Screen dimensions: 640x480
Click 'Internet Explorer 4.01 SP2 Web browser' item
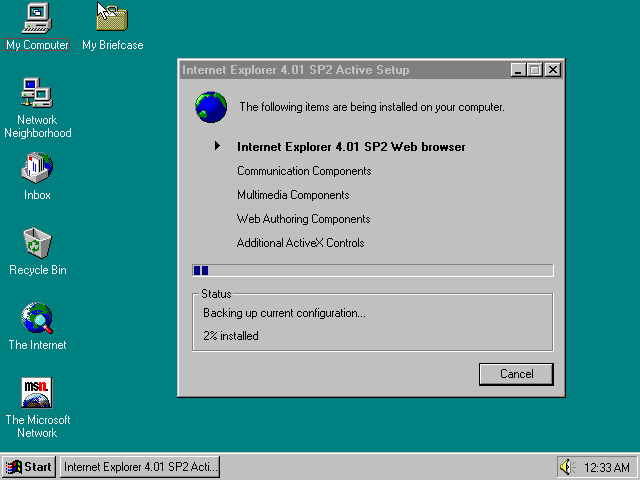click(351, 147)
